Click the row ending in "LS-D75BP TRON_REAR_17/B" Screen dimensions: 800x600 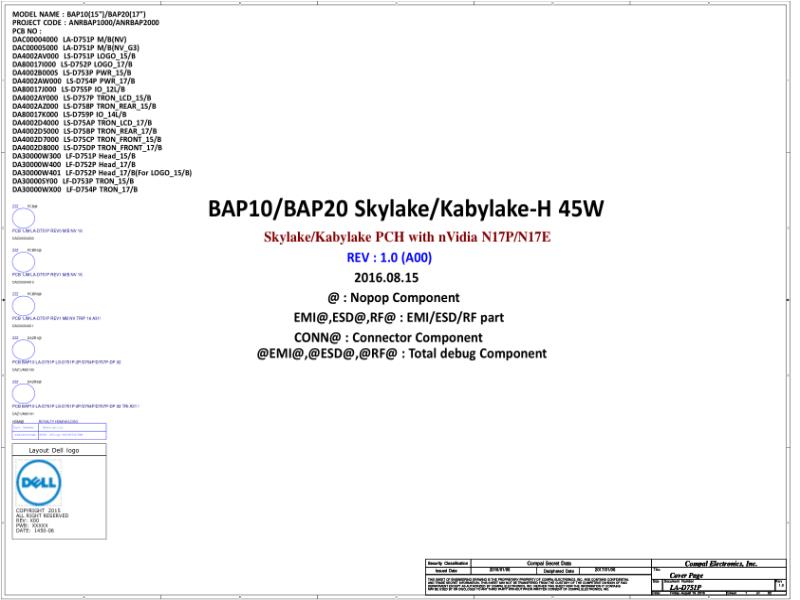point(85,131)
